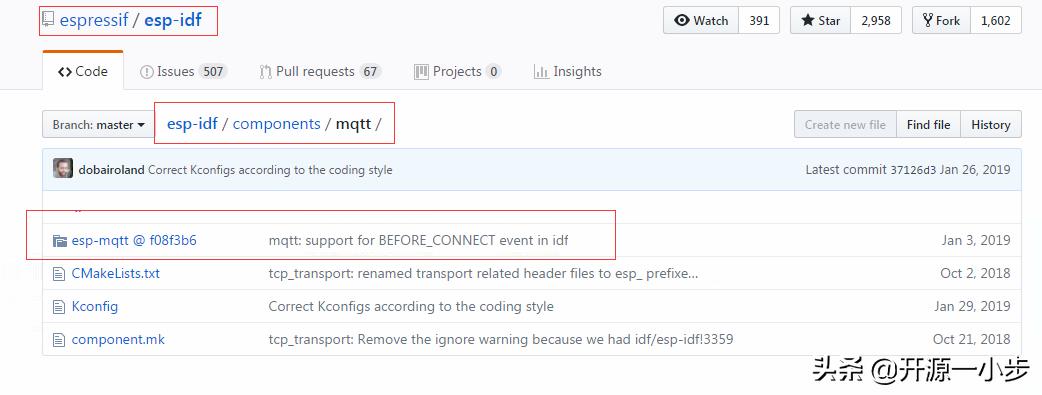Open the commit History button
This screenshot has height=395, width=1042.
coord(991,124)
